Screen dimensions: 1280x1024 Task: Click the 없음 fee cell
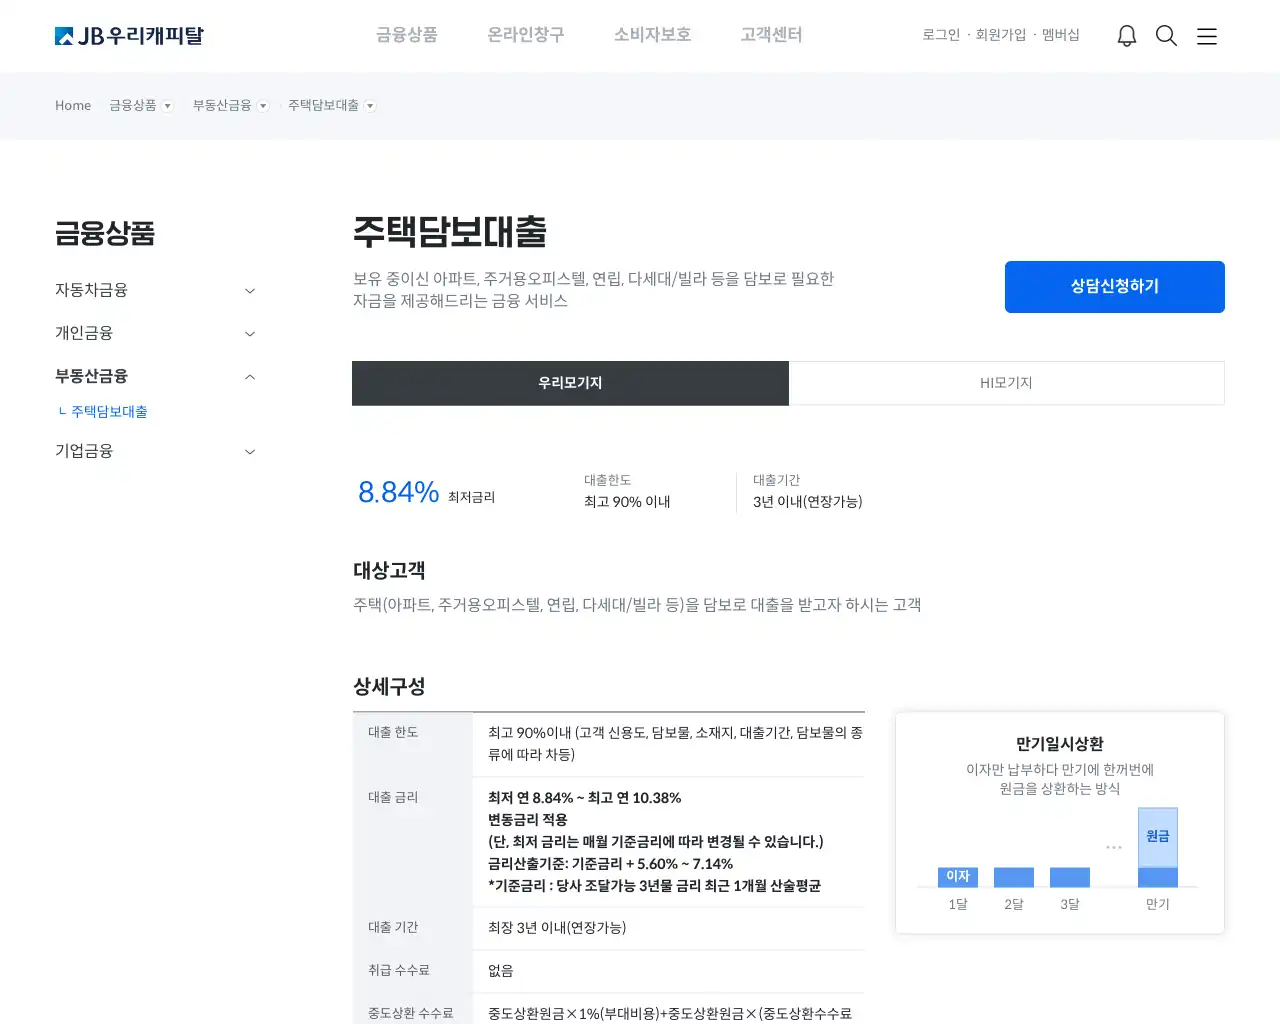click(500, 971)
